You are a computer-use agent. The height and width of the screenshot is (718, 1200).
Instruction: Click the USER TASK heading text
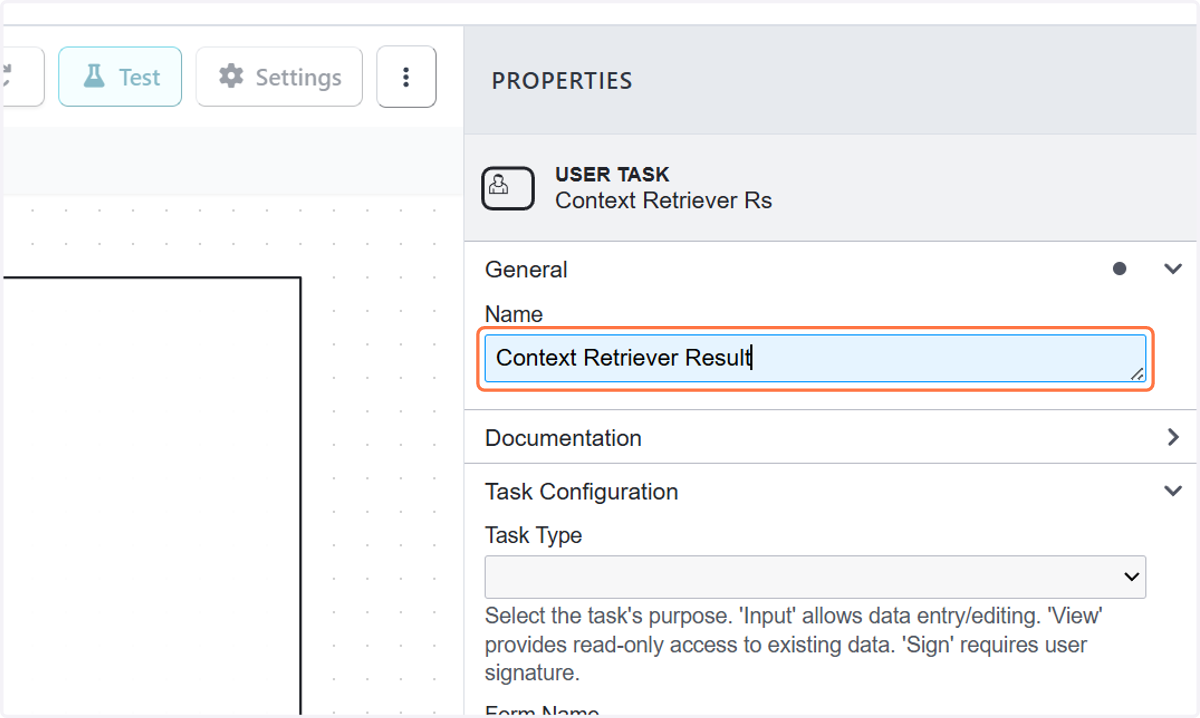(612, 175)
